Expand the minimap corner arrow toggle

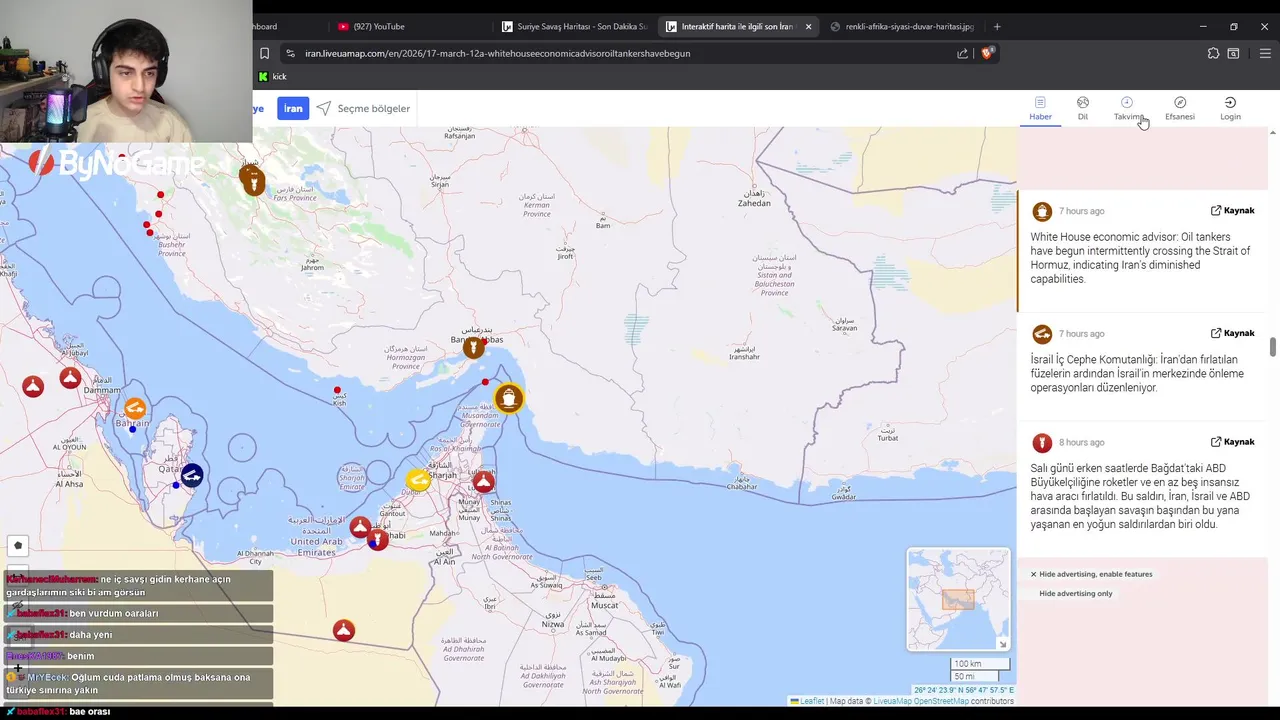(1002, 643)
